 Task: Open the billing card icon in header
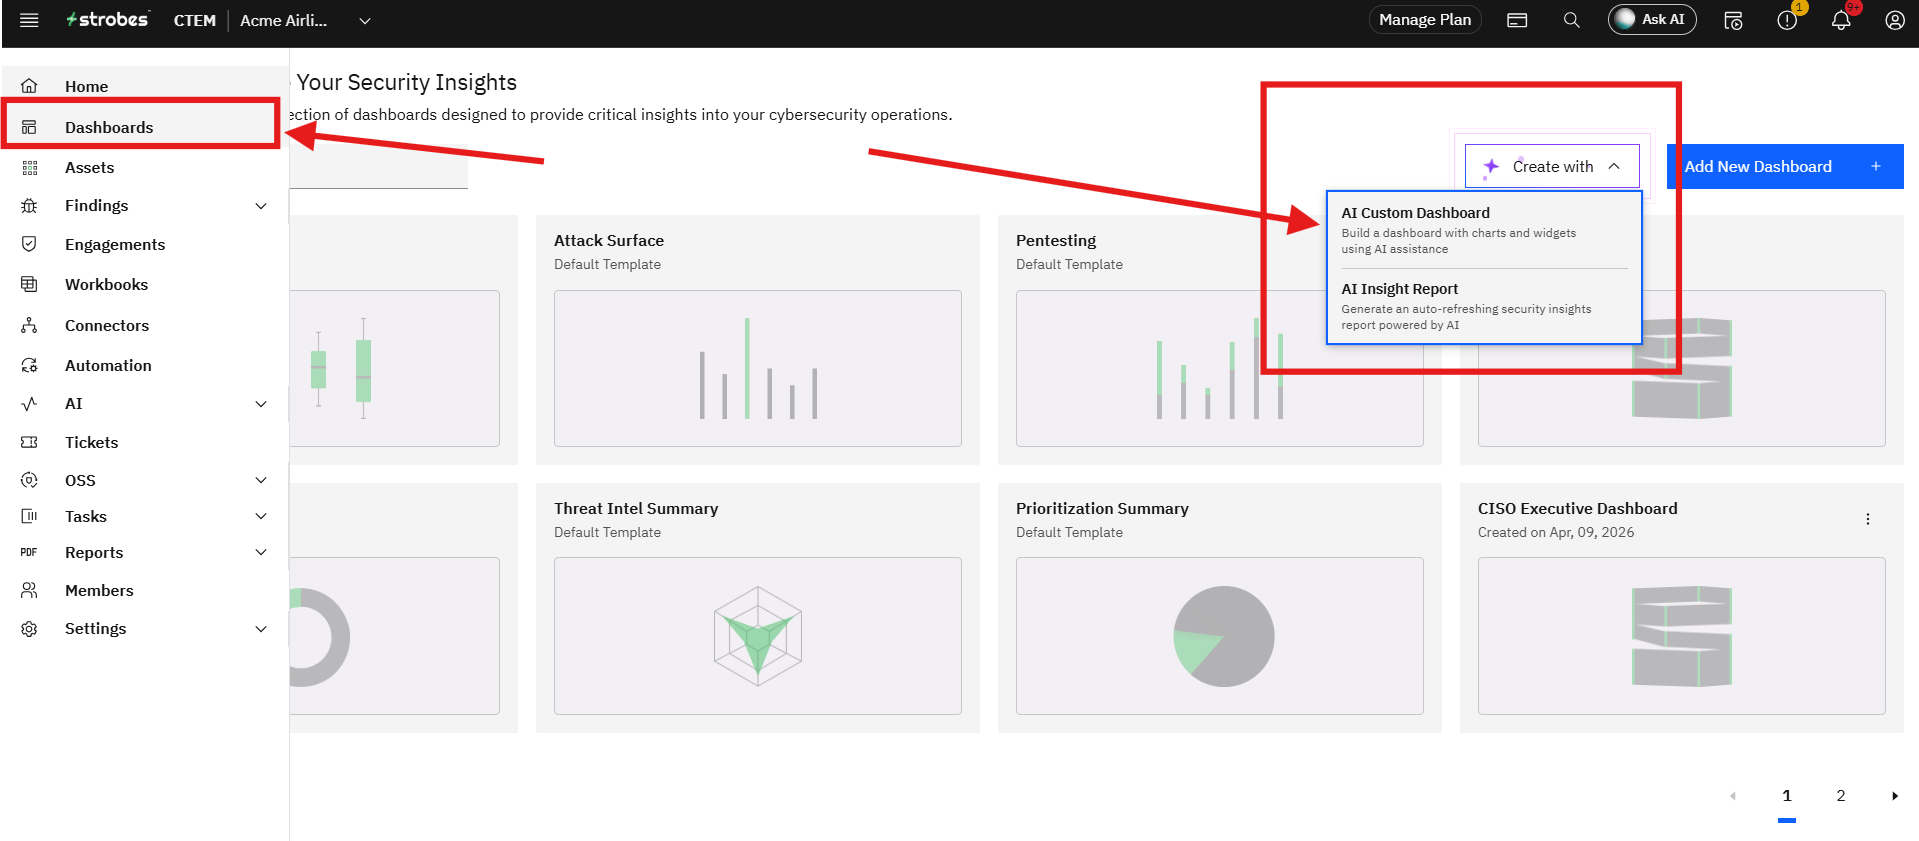(1517, 20)
